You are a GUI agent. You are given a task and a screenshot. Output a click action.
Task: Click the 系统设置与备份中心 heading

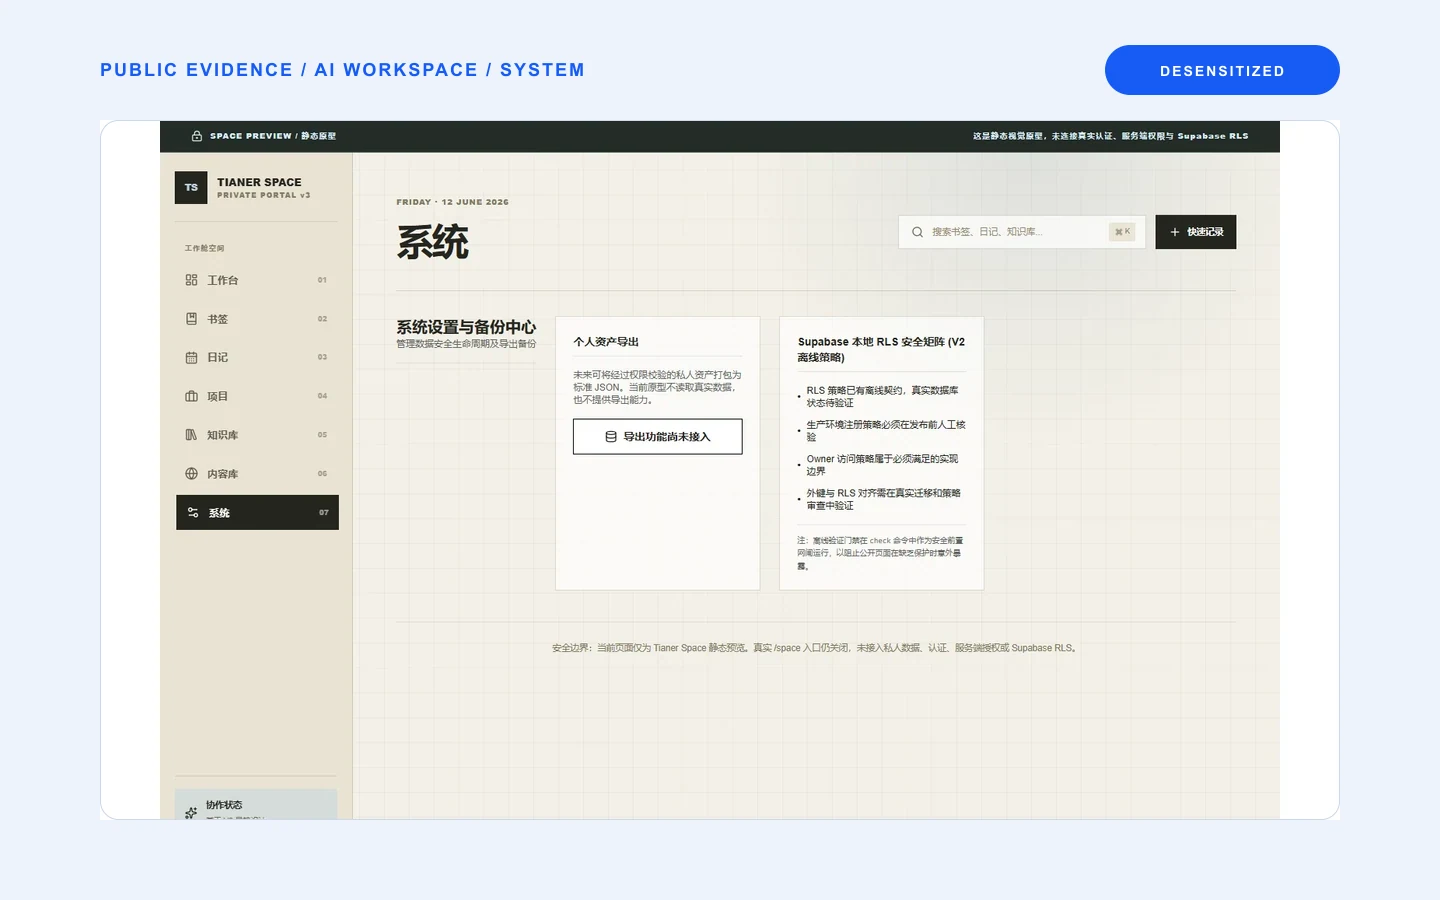point(466,327)
